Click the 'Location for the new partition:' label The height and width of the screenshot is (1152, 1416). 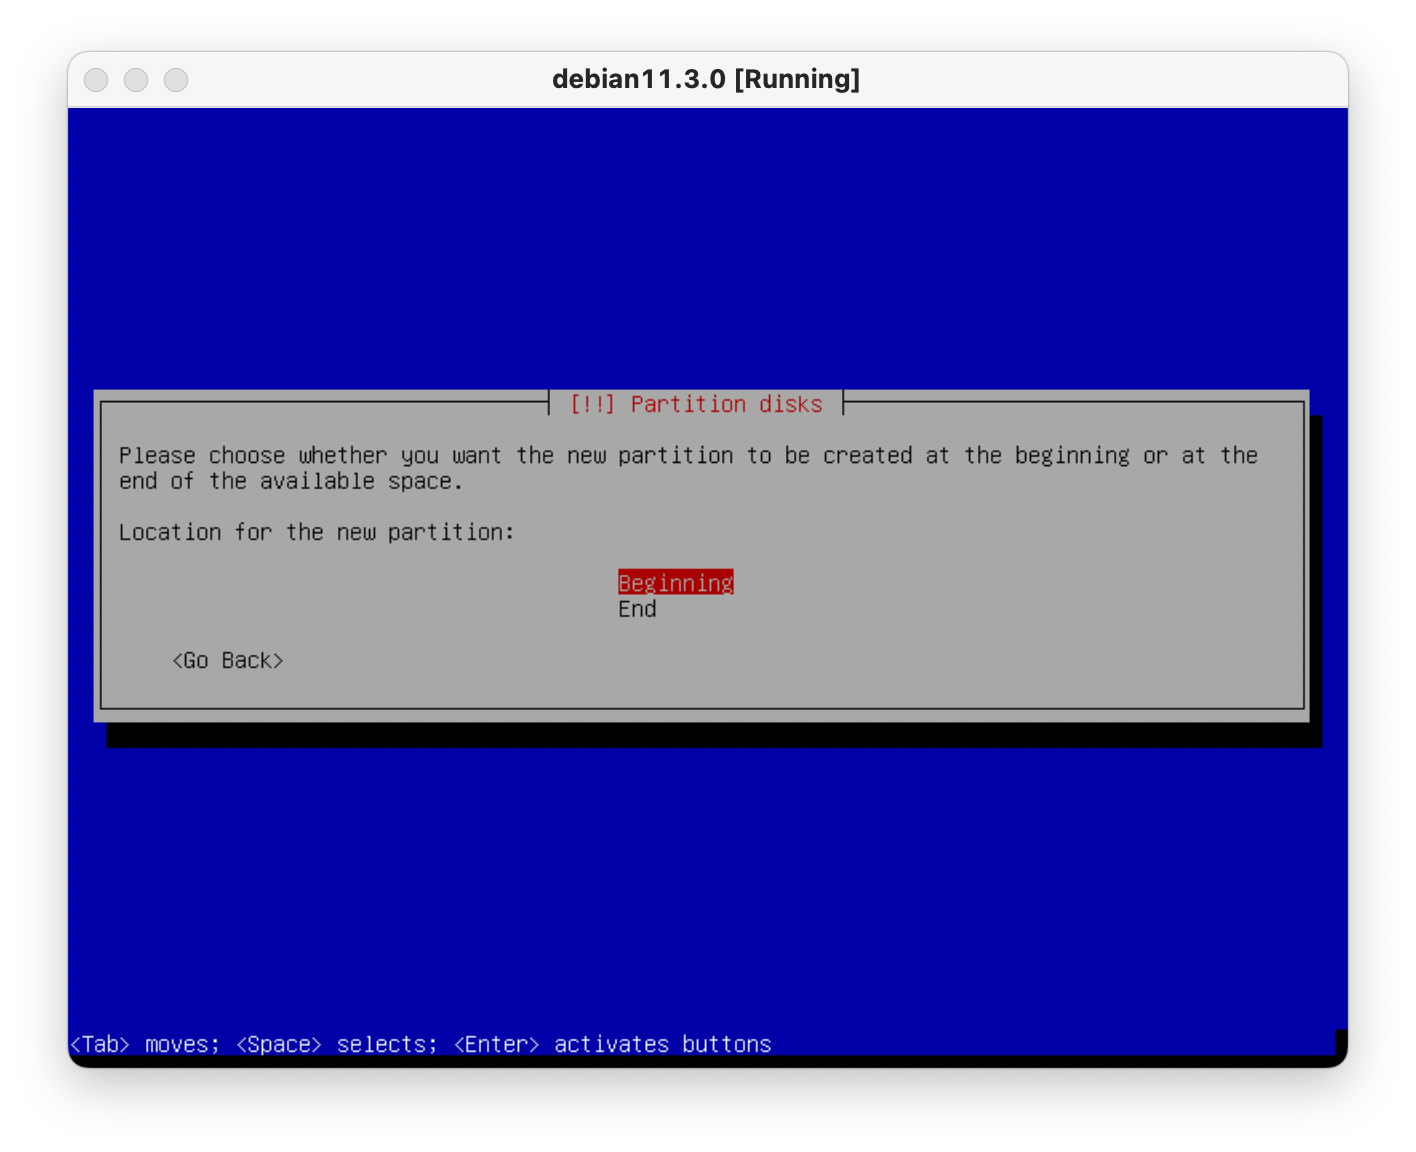316,532
